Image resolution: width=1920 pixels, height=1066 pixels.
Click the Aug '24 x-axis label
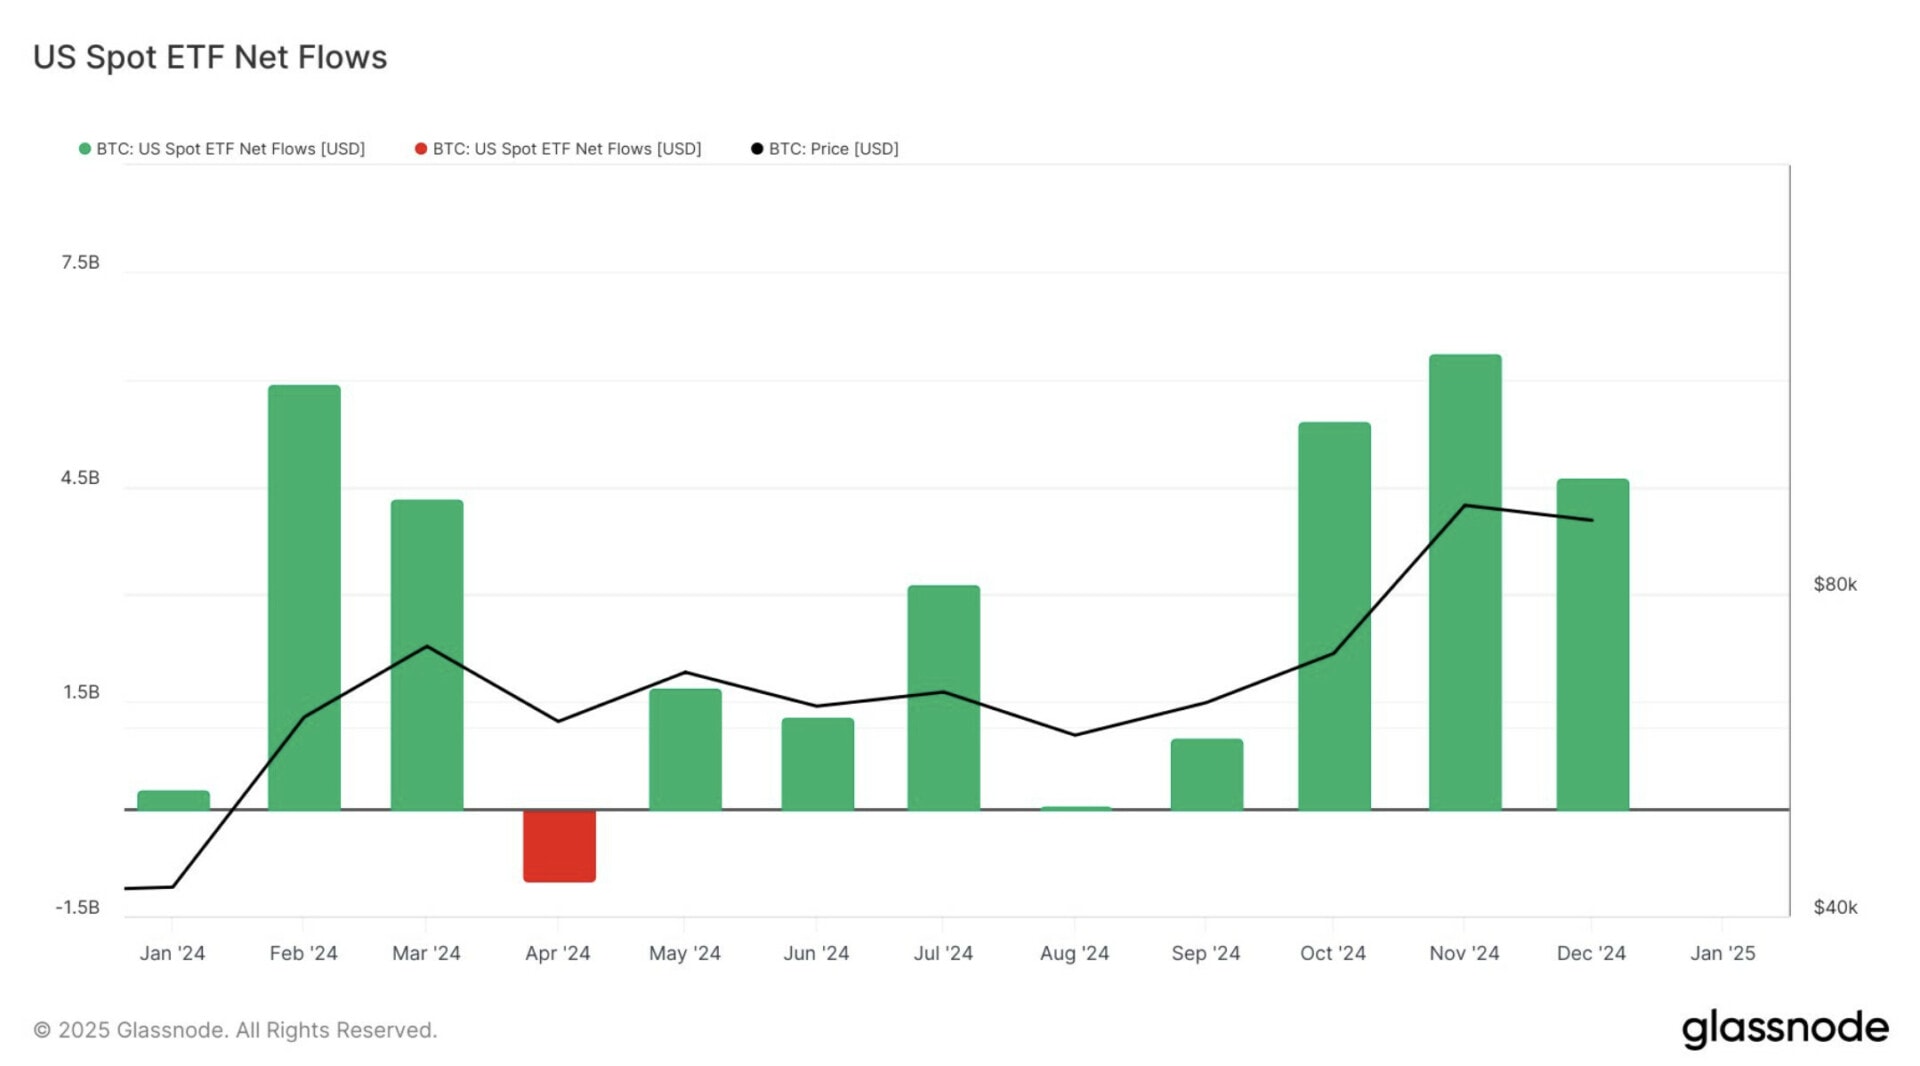[x=1074, y=953]
